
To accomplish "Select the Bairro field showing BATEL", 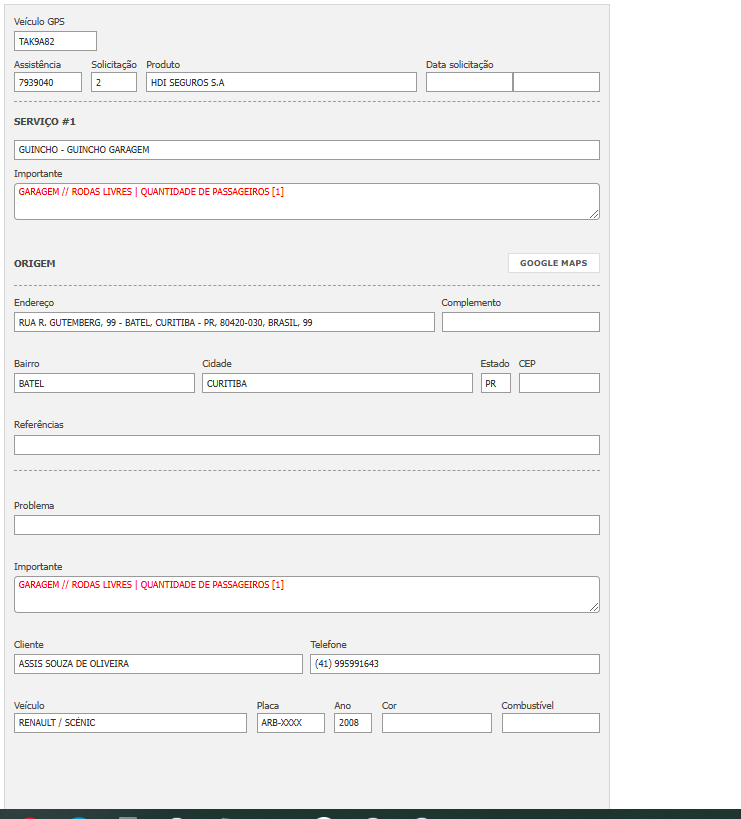I will pyautogui.click(x=104, y=383).
